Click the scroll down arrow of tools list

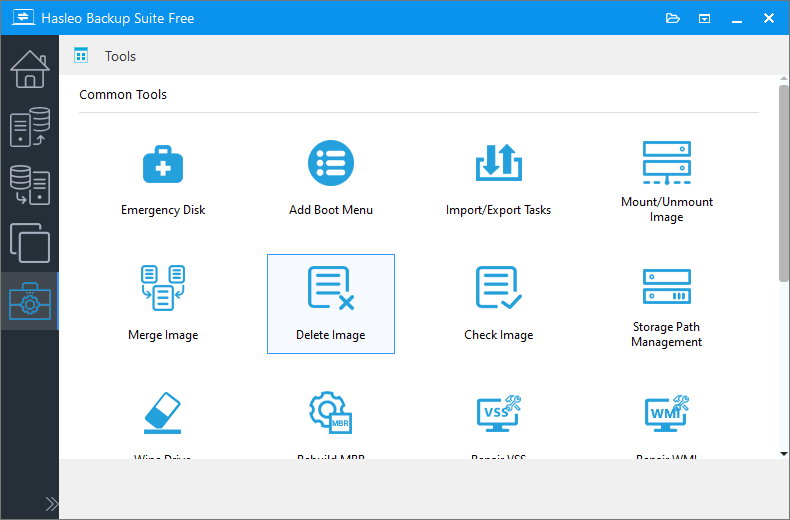pyautogui.click(x=783, y=454)
